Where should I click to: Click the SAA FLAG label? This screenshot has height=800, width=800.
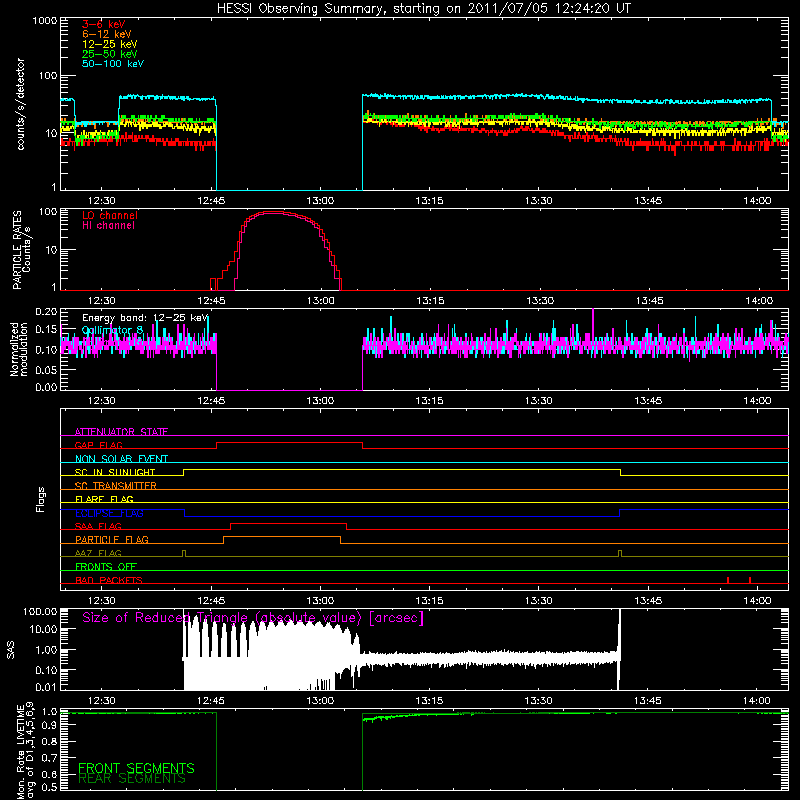tap(98, 526)
